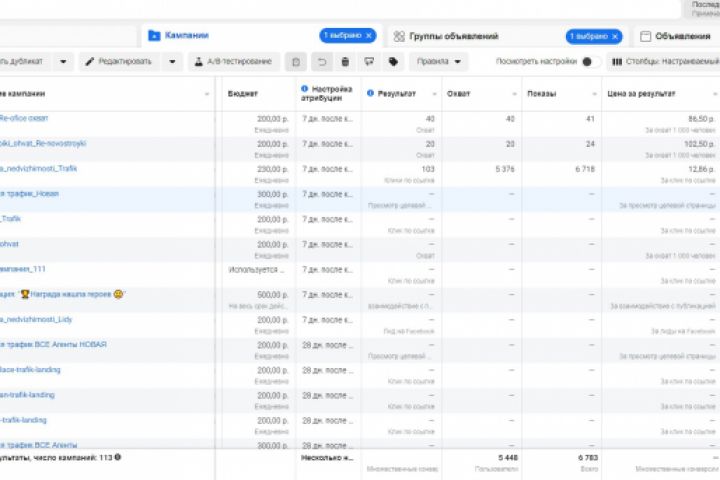The width and height of the screenshot is (720, 480).
Task: Click the 230,00 р. budget cell
Action: coord(272,169)
